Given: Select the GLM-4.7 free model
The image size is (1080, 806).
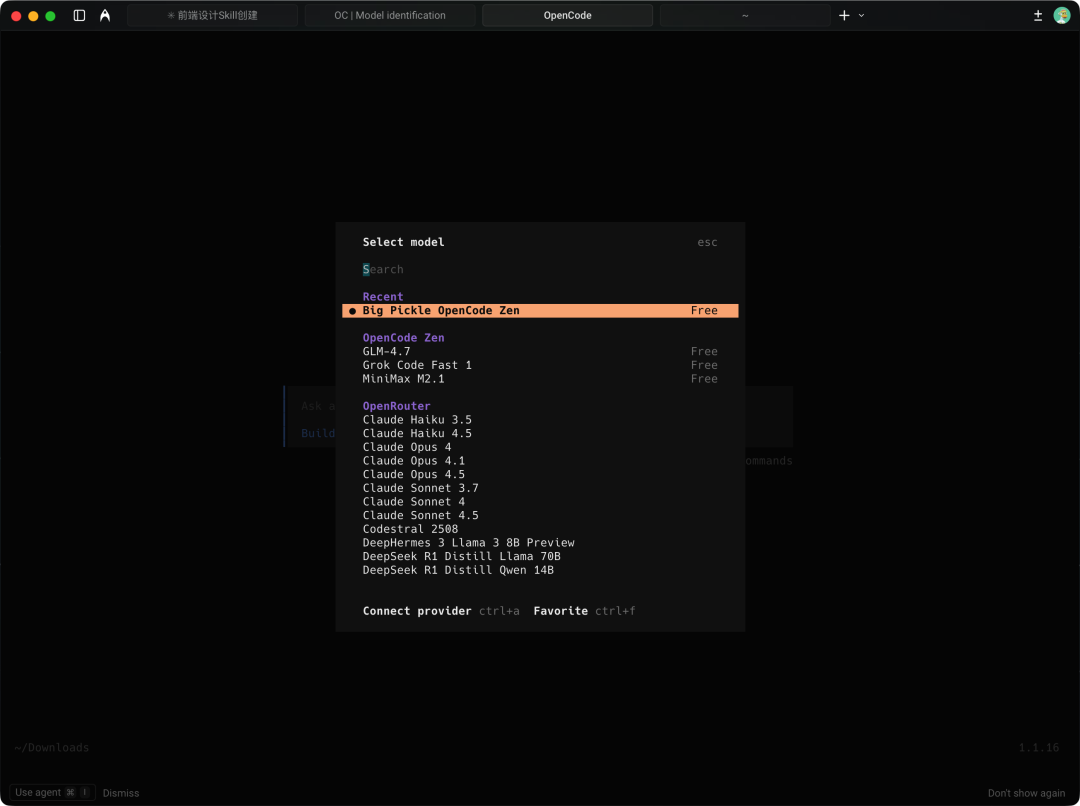Looking at the screenshot, I should (x=387, y=352).
